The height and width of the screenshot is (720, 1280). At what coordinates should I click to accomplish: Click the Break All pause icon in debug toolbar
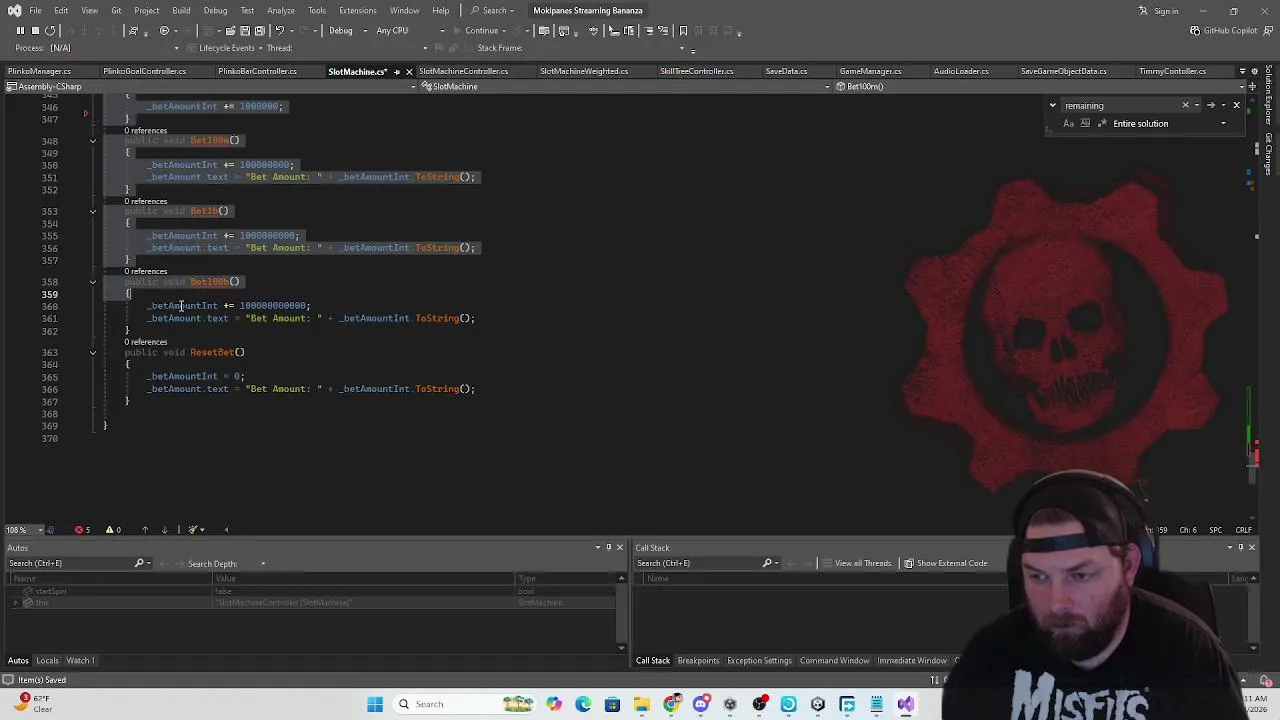point(20,30)
